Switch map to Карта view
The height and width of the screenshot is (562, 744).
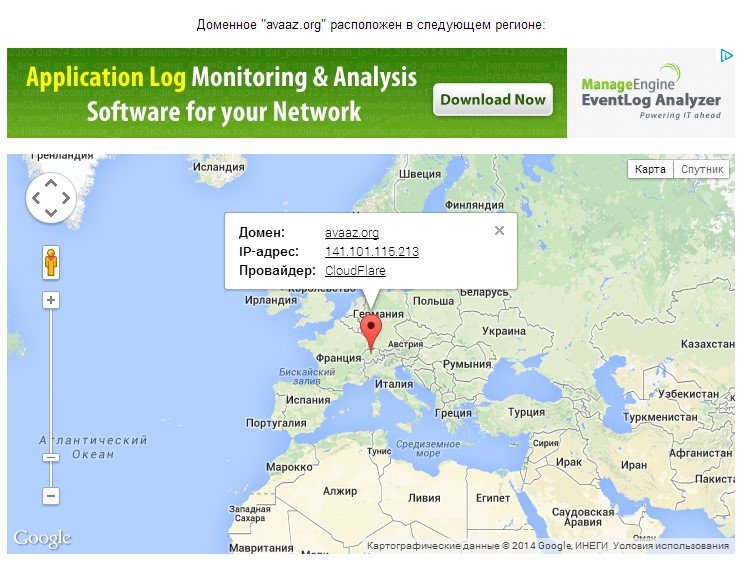[650, 169]
